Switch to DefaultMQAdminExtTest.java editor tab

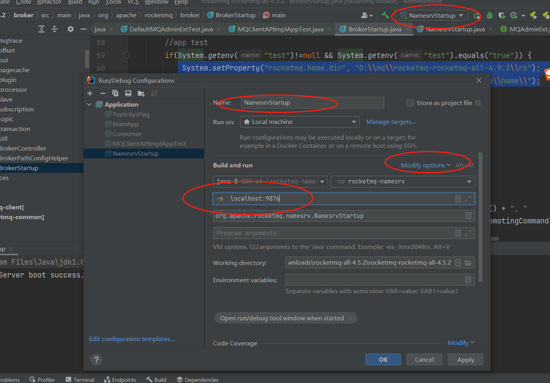click(167, 29)
